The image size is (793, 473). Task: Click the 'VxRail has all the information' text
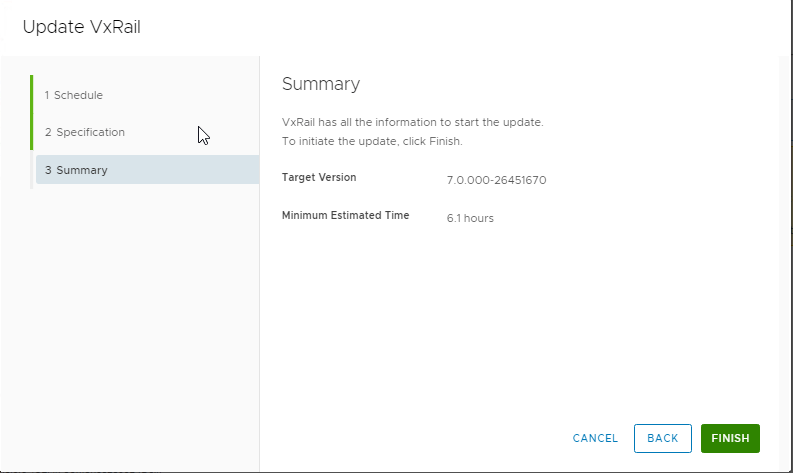[412, 122]
